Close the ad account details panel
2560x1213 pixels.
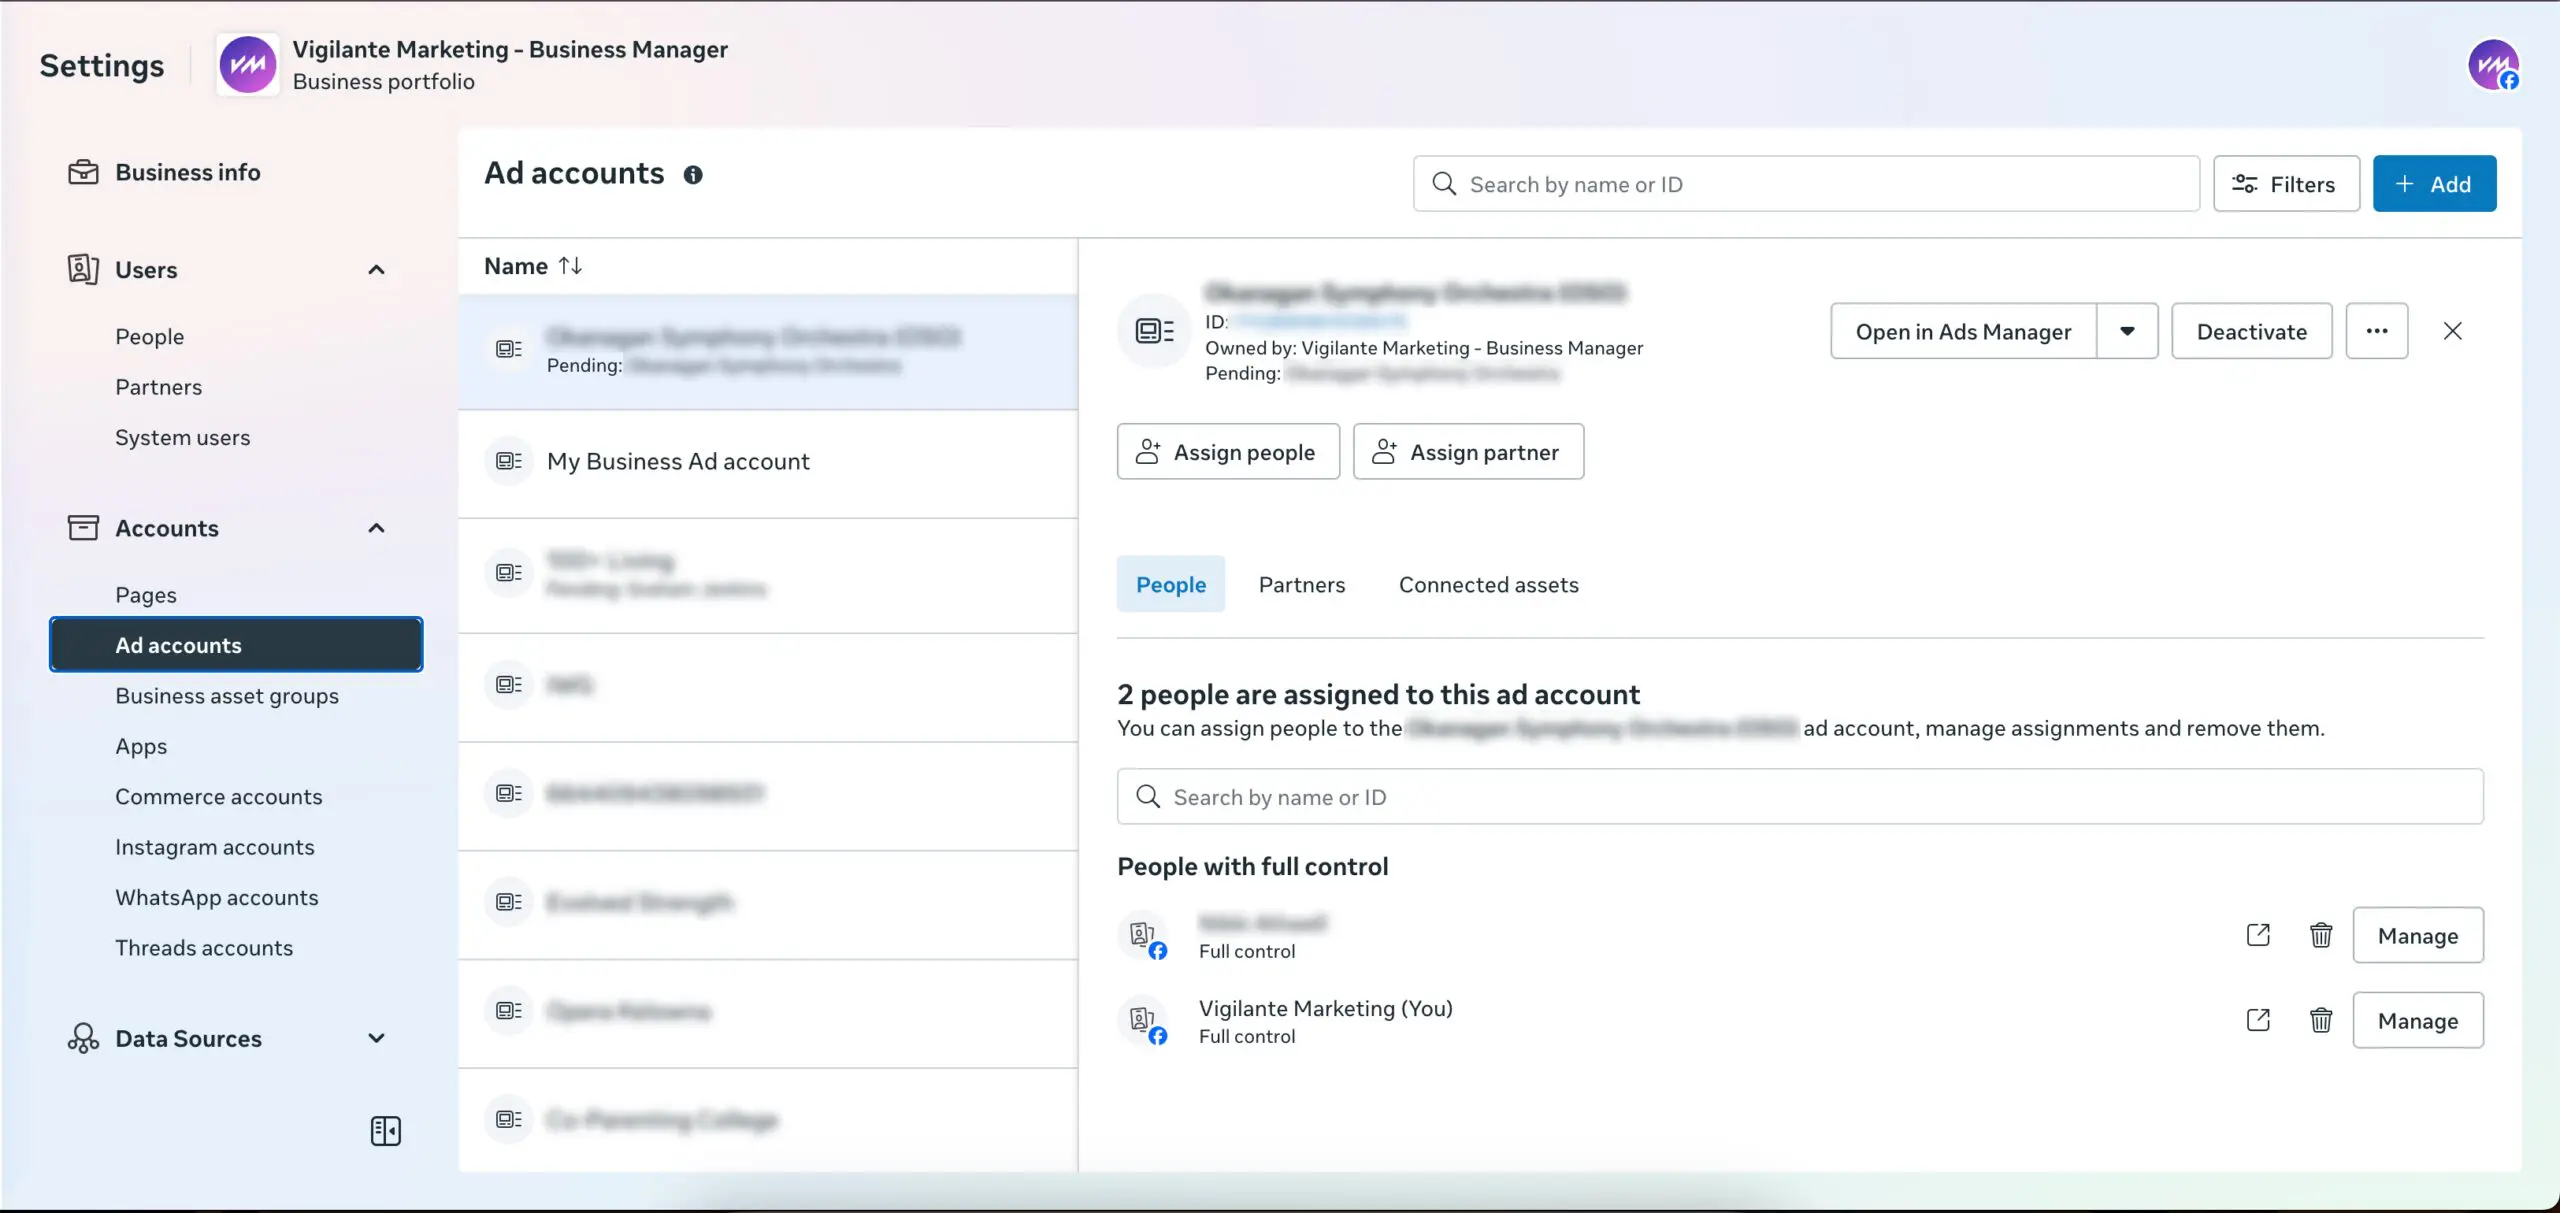click(x=2452, y=331)
